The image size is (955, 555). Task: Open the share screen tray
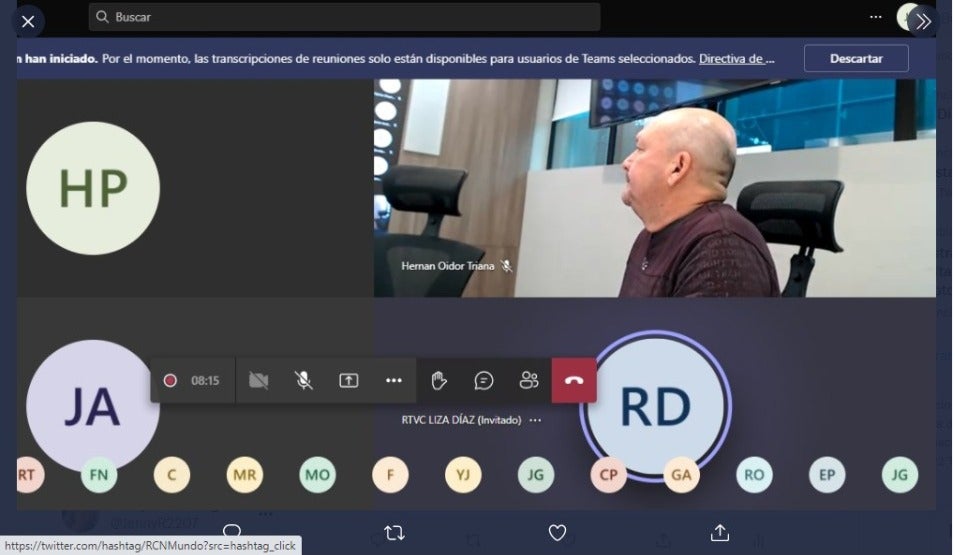348,380
